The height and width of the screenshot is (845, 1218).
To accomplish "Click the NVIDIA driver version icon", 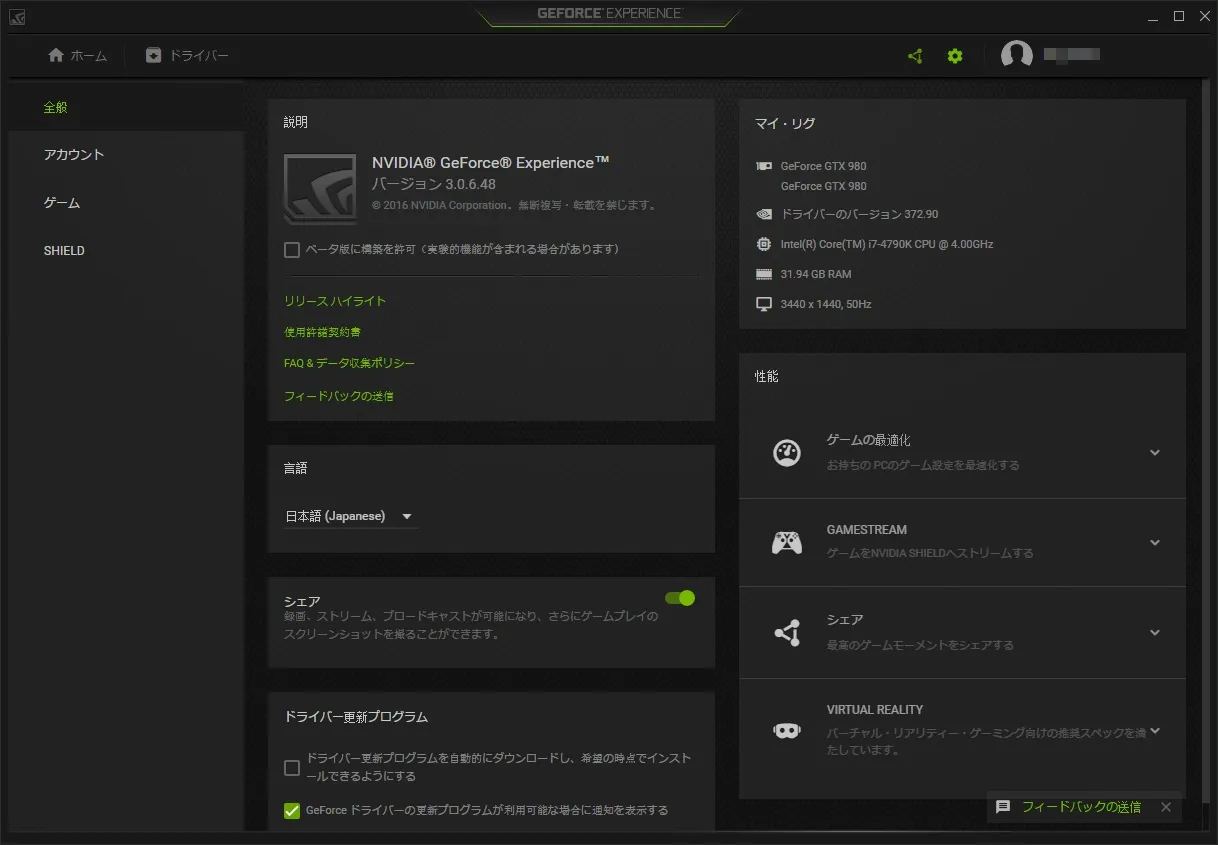I will click(x=764, y=214).
